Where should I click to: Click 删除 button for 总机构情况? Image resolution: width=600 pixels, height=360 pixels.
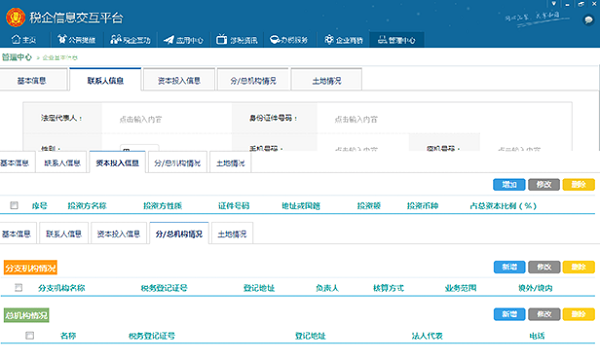(x=579, y=314)
